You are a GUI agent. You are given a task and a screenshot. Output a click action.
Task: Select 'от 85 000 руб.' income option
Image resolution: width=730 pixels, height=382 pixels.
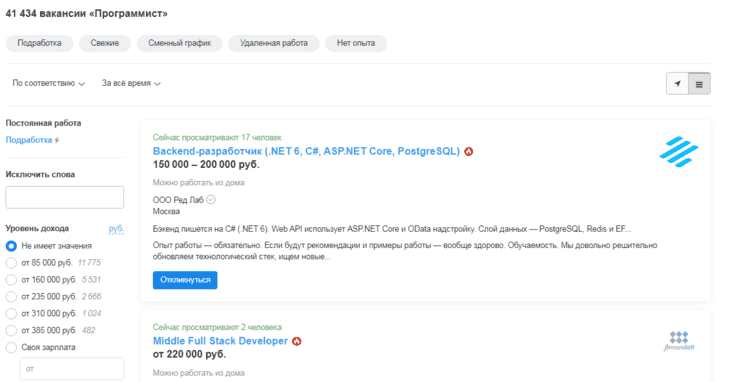tap(11, 263)
